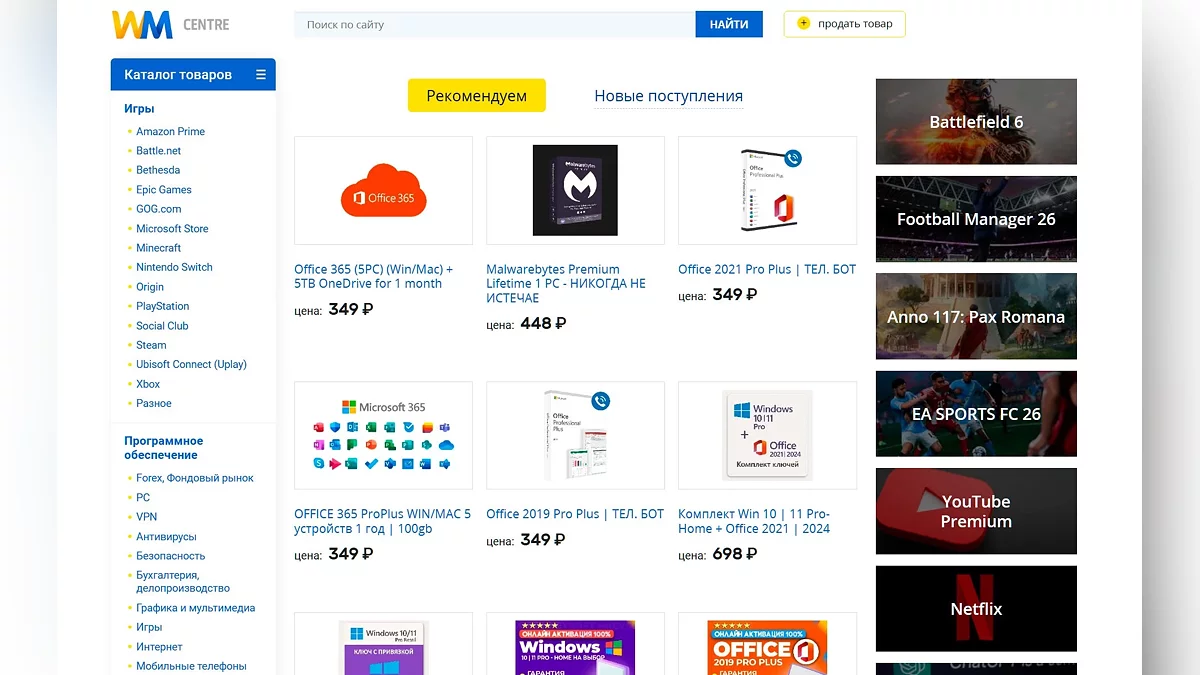Open Office 2021 Pro Plus | ТЕЛ. БОТ title
The image size is (1200, 675).
(767, 269)
